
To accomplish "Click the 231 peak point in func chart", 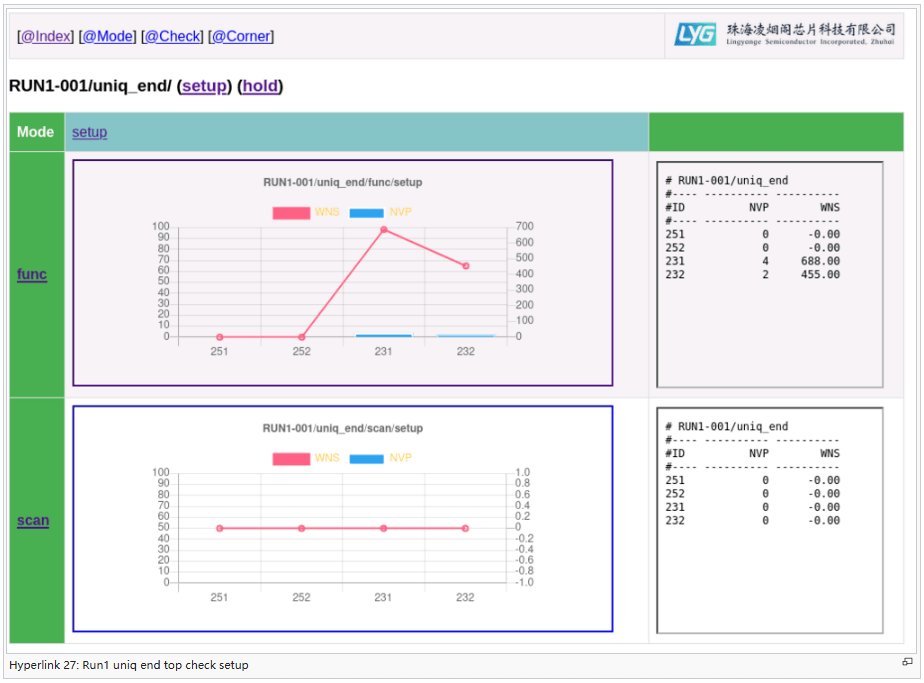I will point(383,230).
